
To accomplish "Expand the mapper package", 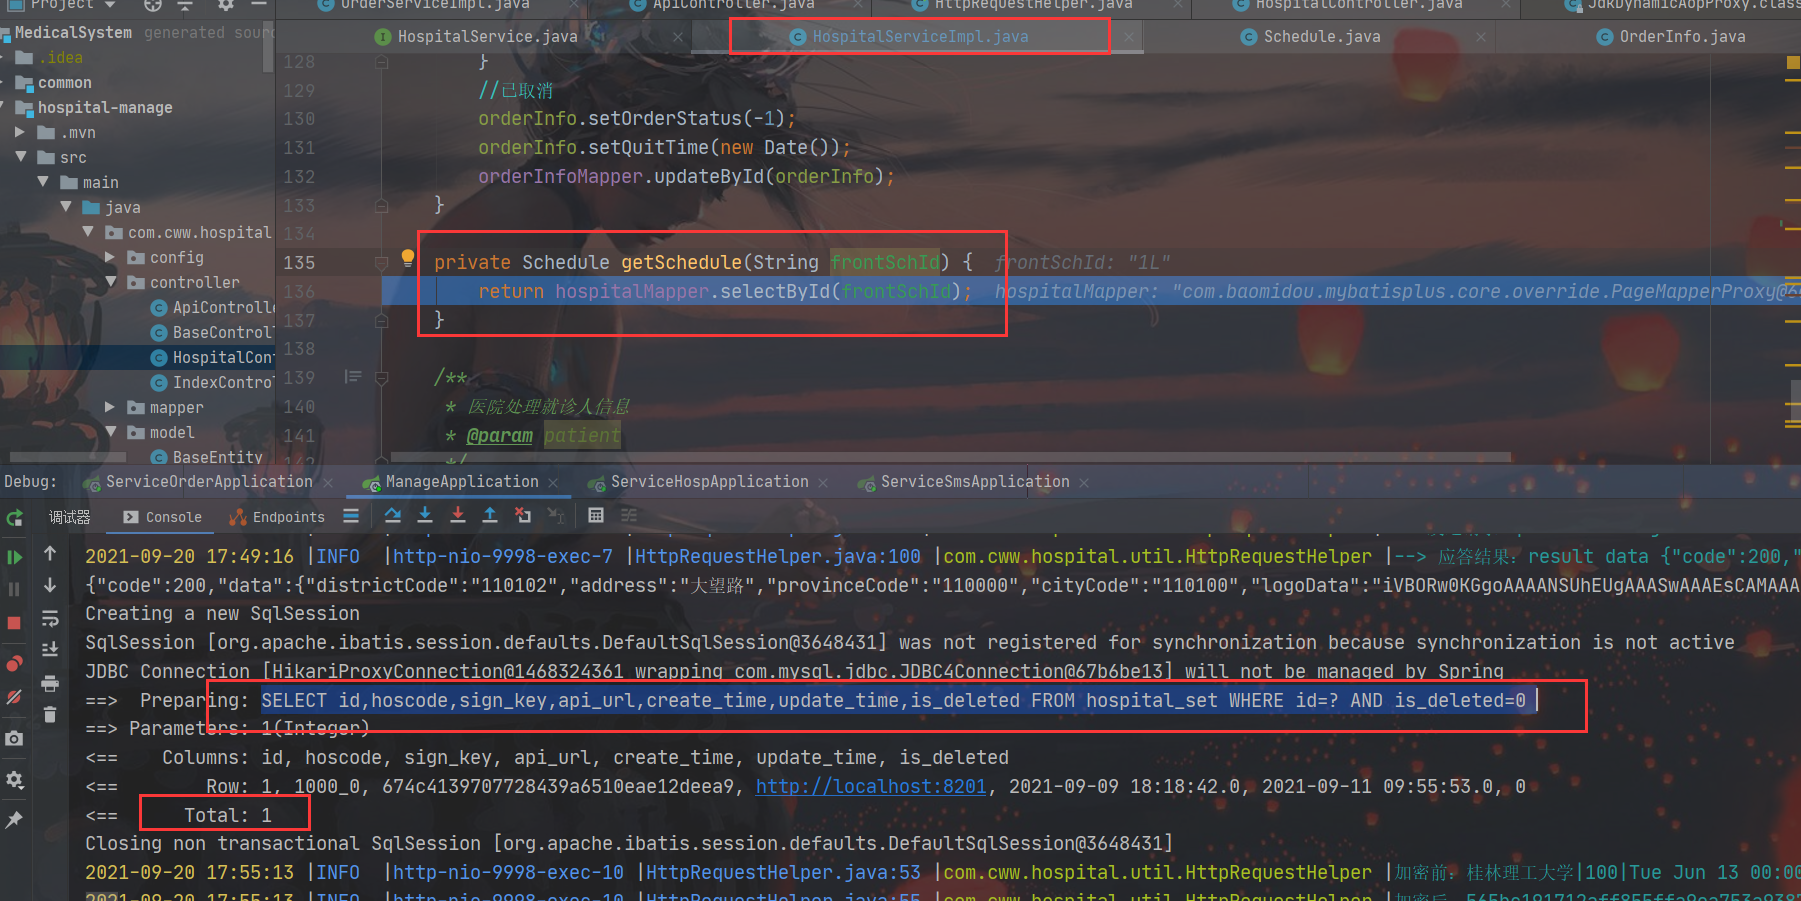I will coord(110,407).
